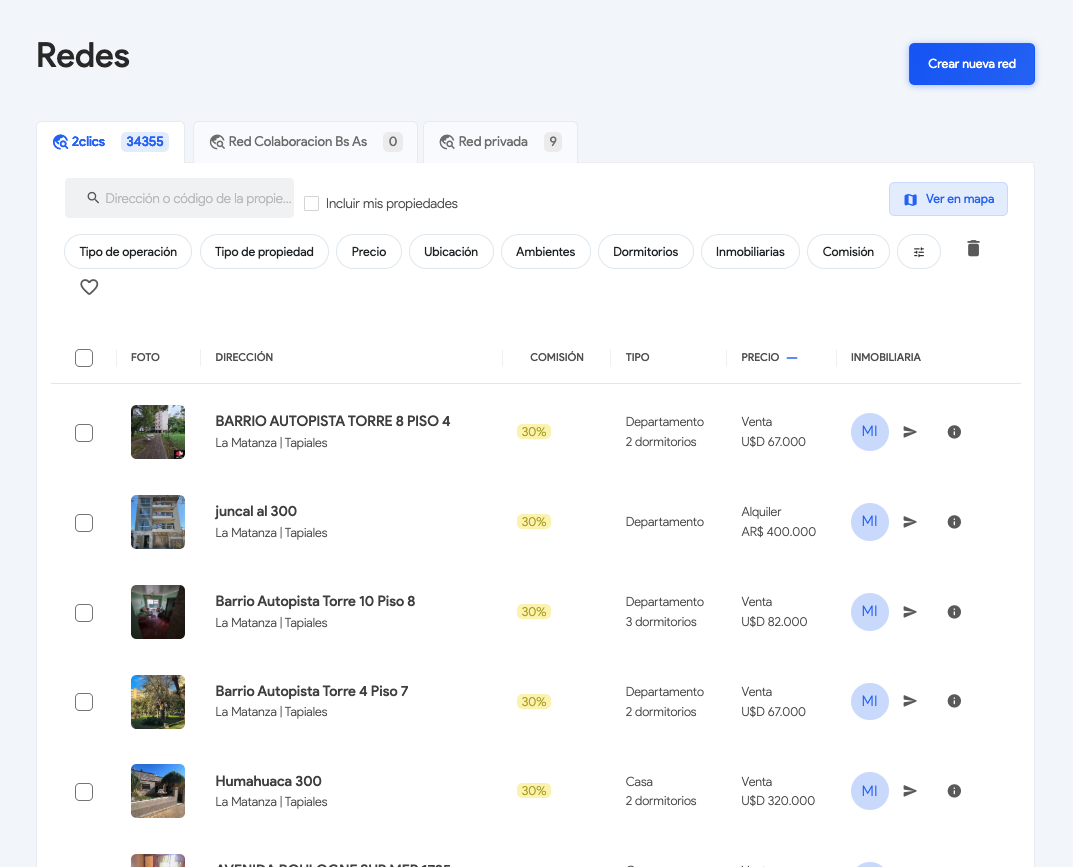Click send arrow for Barrio Autopista Torre 10
The height and width of the screenshot is (867, 1073).
click(x=910, y=612)
